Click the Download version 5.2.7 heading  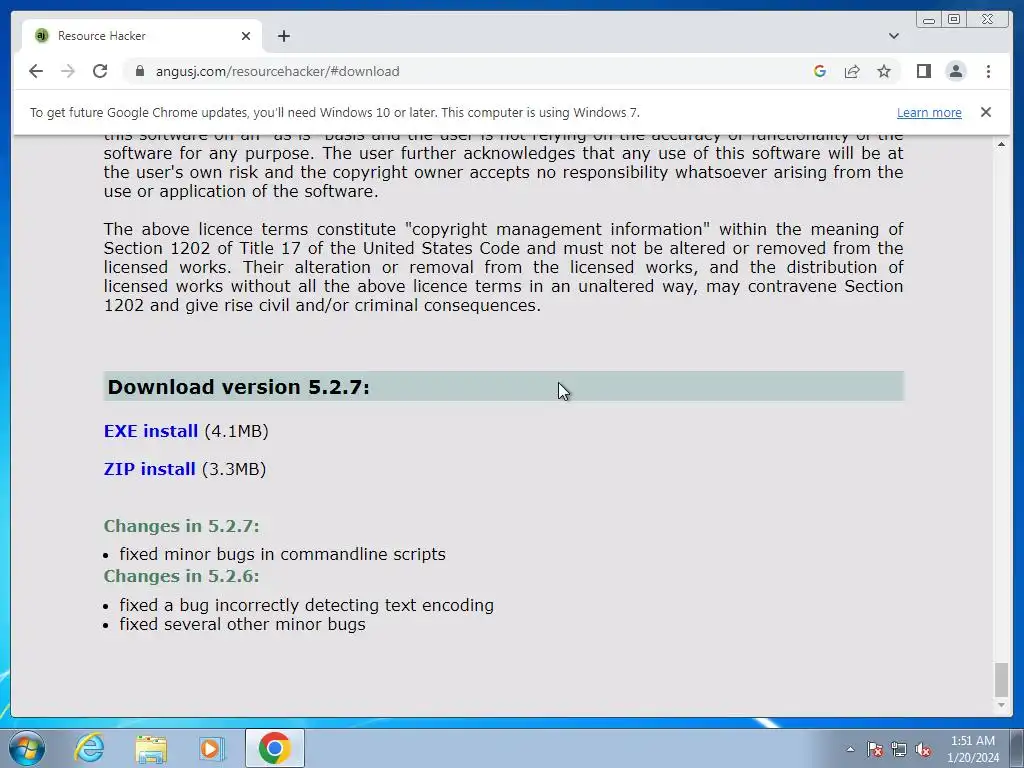click(x=238, y=387)
